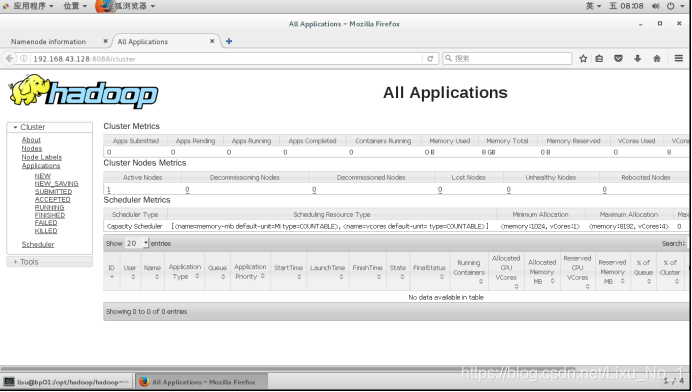Click the Hadoop elephant logo
Image resolution: width=692 pixels, height=392 pixels.
(83, 91)
